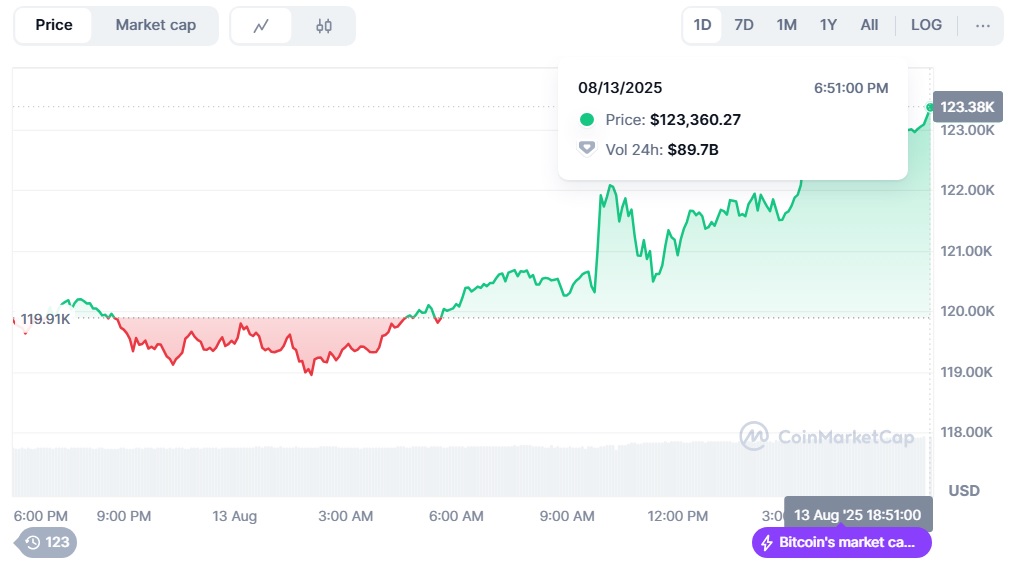
Task: Show the All time range
Action: (x=869, y=26)
